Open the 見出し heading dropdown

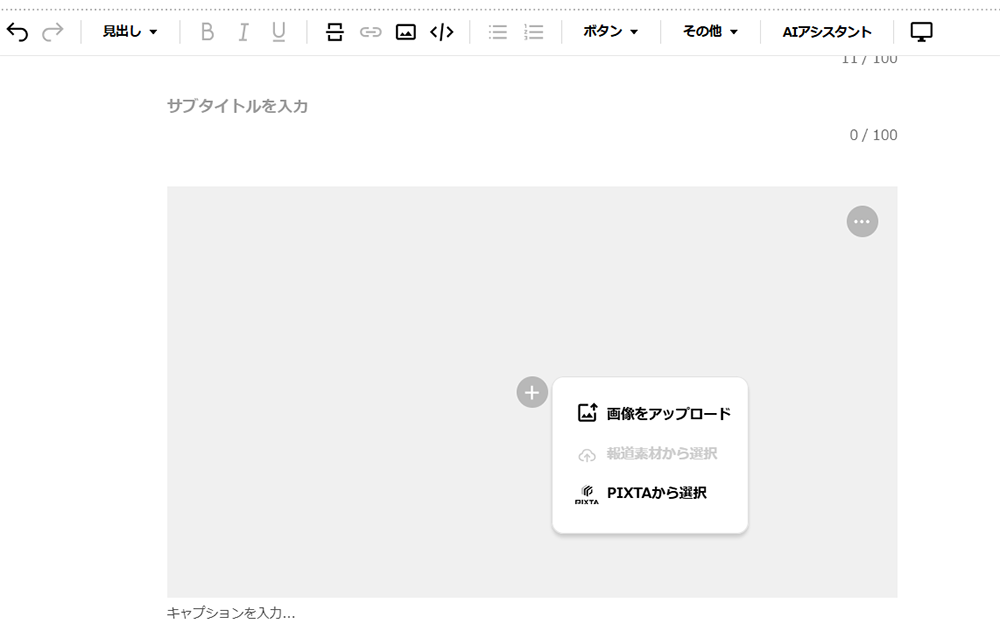pyautogui.click(x=129, y=31)
